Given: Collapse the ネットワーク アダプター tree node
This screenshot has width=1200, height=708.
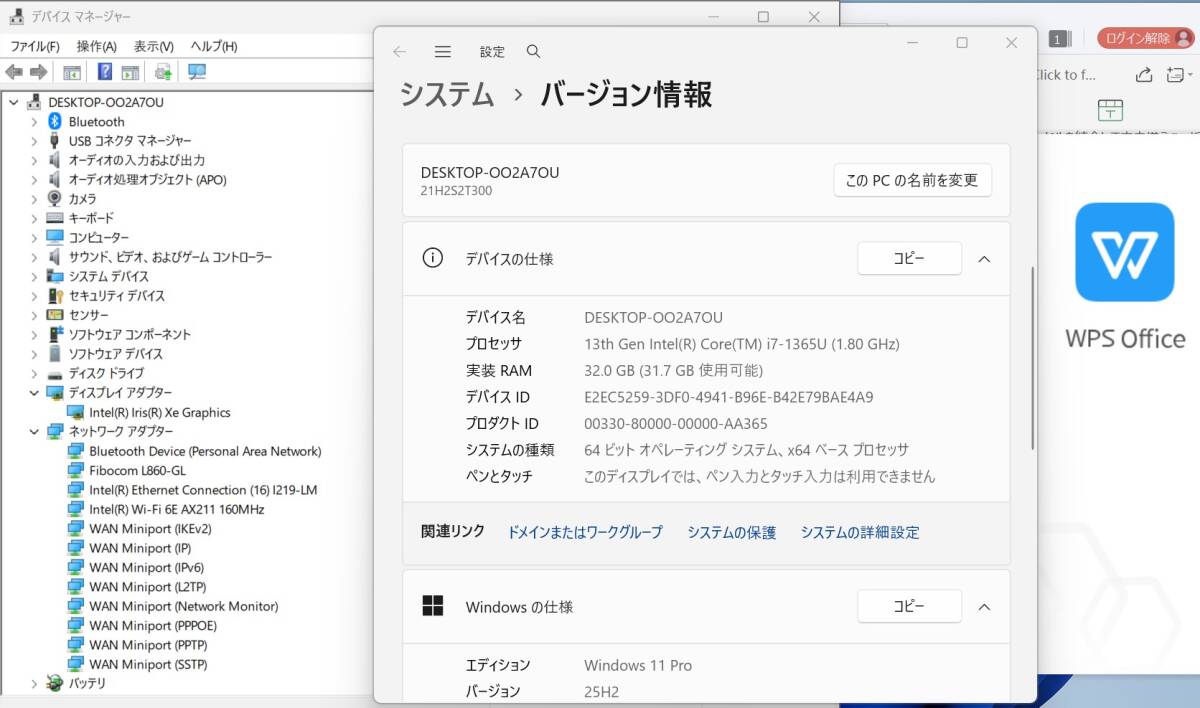Looking at the screenshot, I should (34, 432).
